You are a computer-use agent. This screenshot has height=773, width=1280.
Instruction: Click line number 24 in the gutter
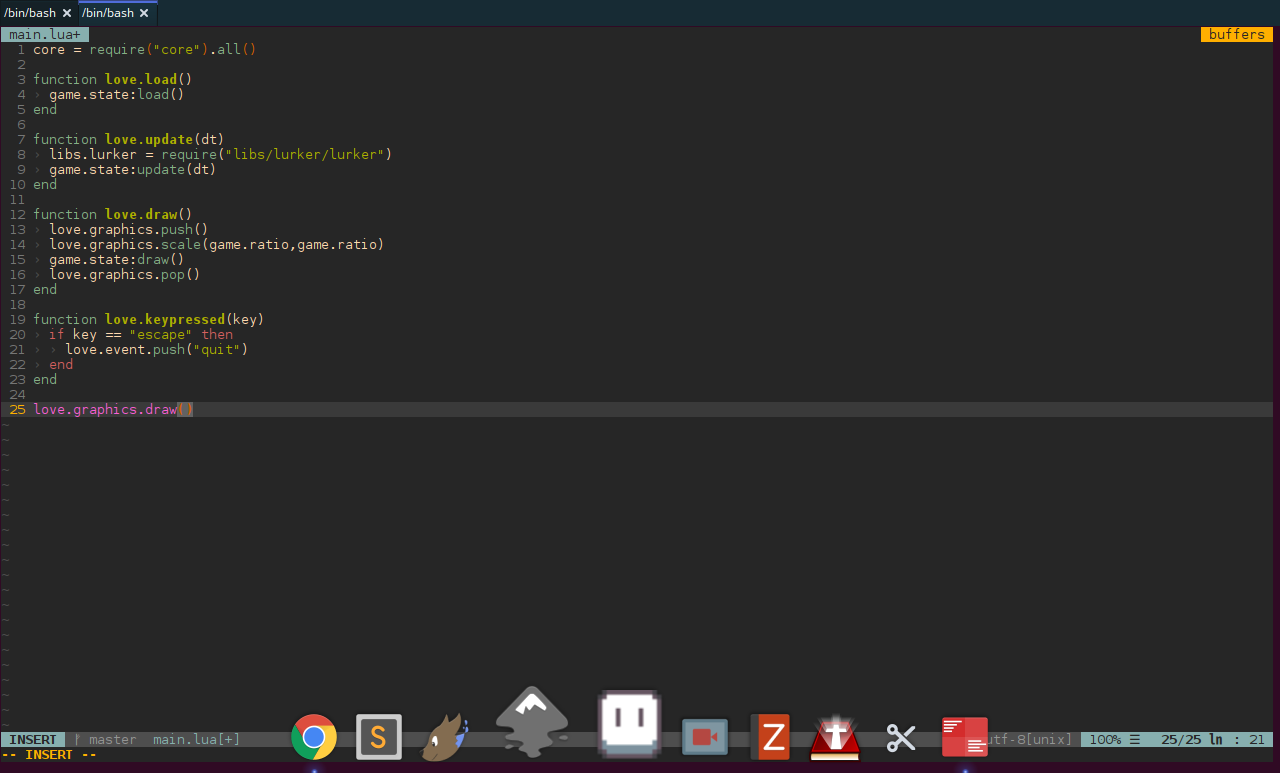click(x=17, y=394)
